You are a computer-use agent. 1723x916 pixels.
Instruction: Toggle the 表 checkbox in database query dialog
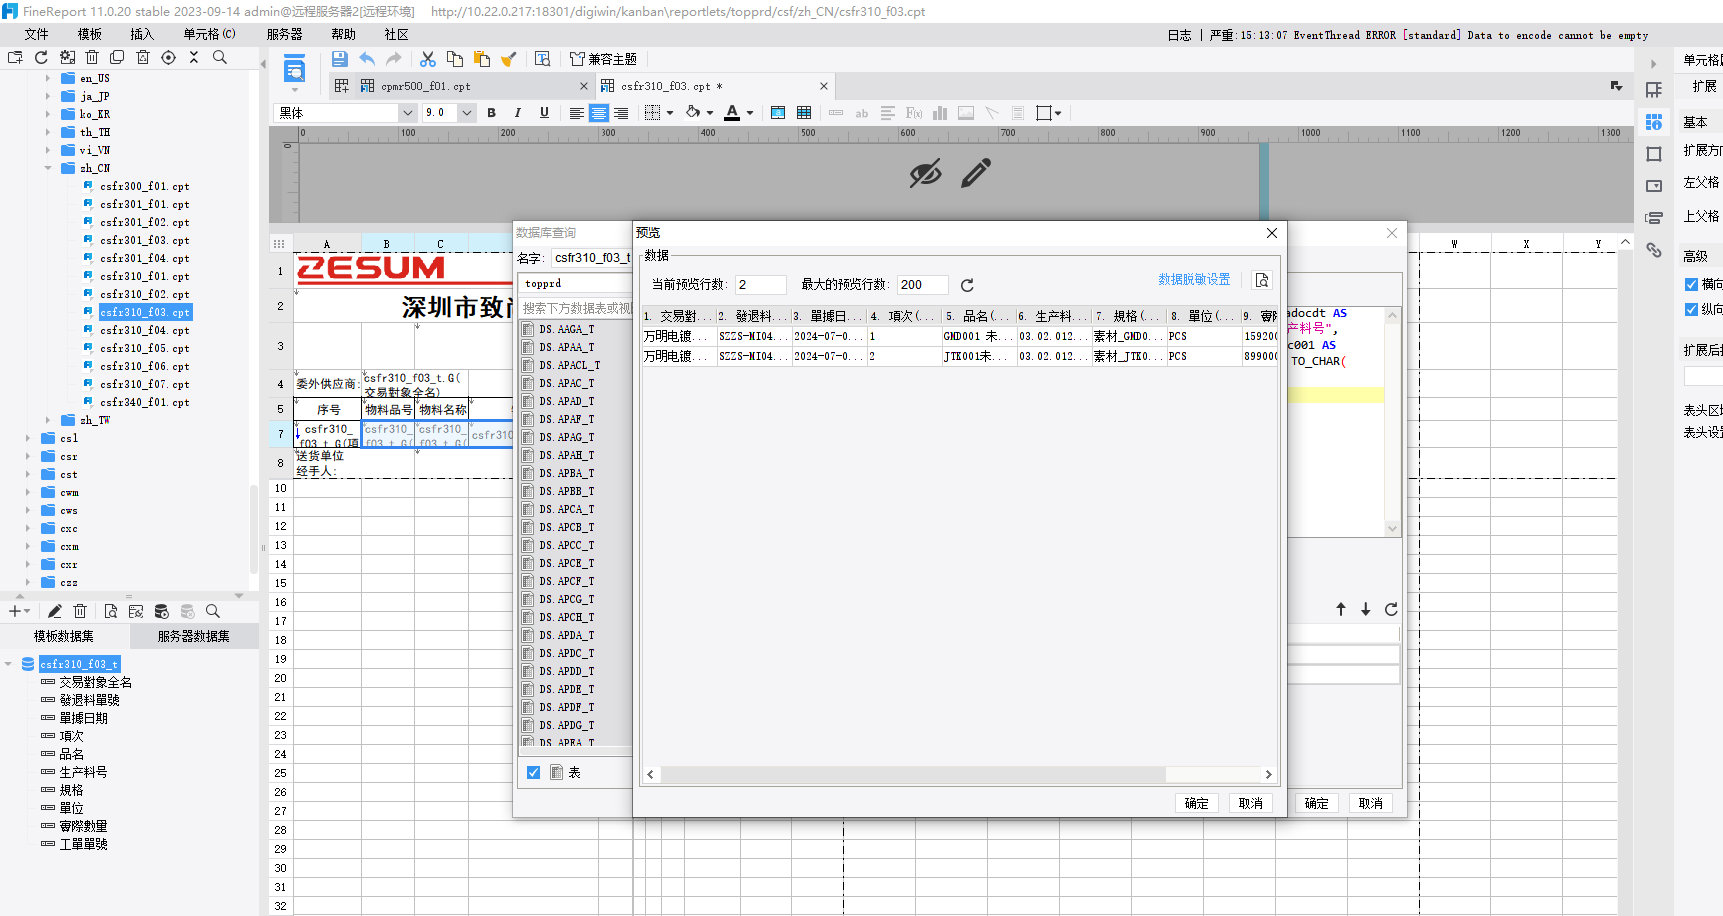coord(533,772)
